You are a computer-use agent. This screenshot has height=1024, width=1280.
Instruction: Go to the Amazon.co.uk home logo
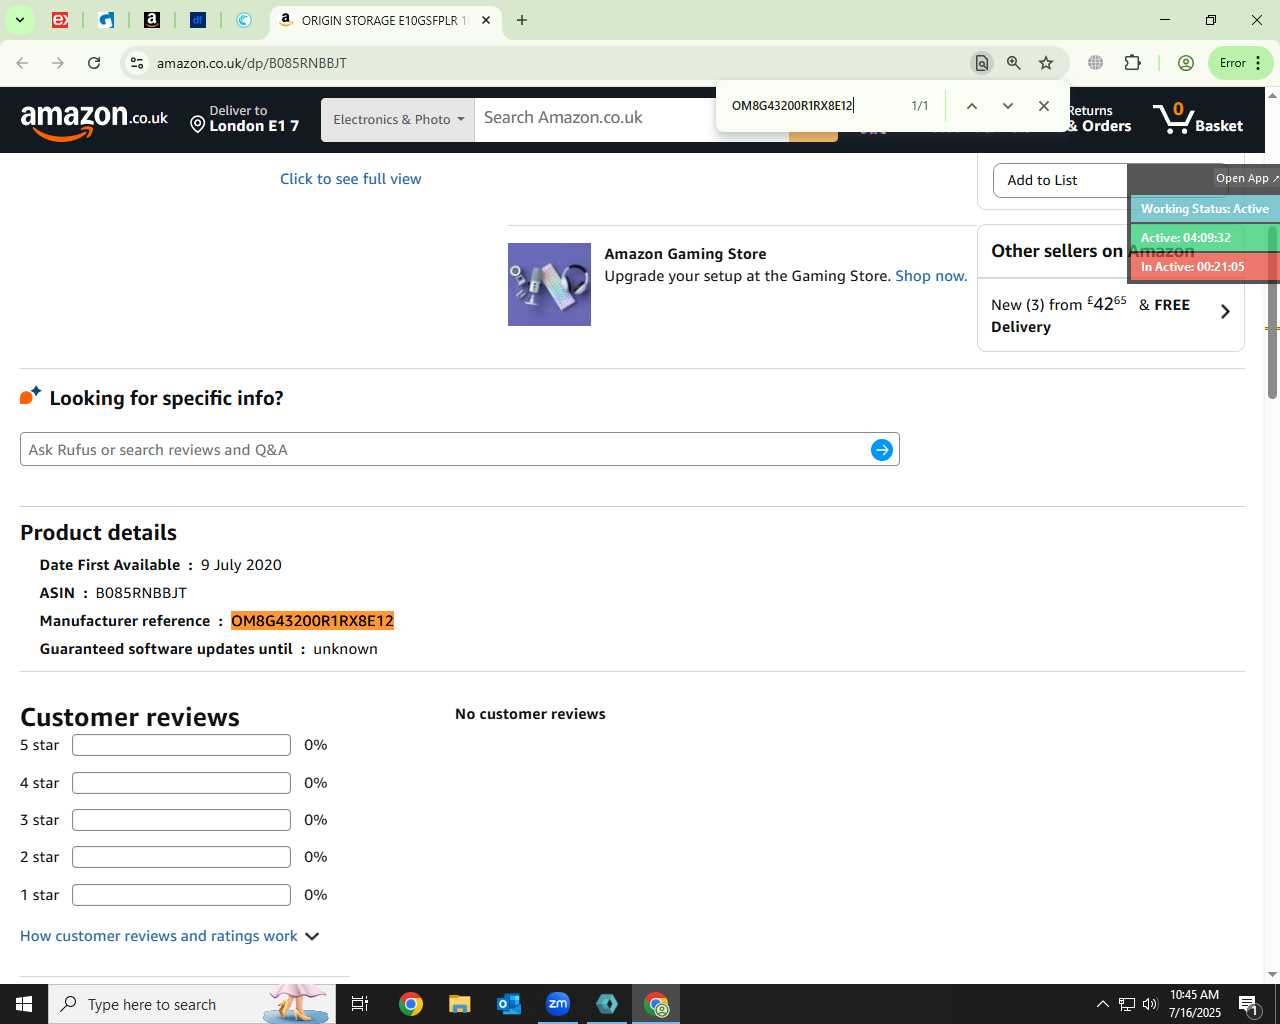click(x=94, y=120)
